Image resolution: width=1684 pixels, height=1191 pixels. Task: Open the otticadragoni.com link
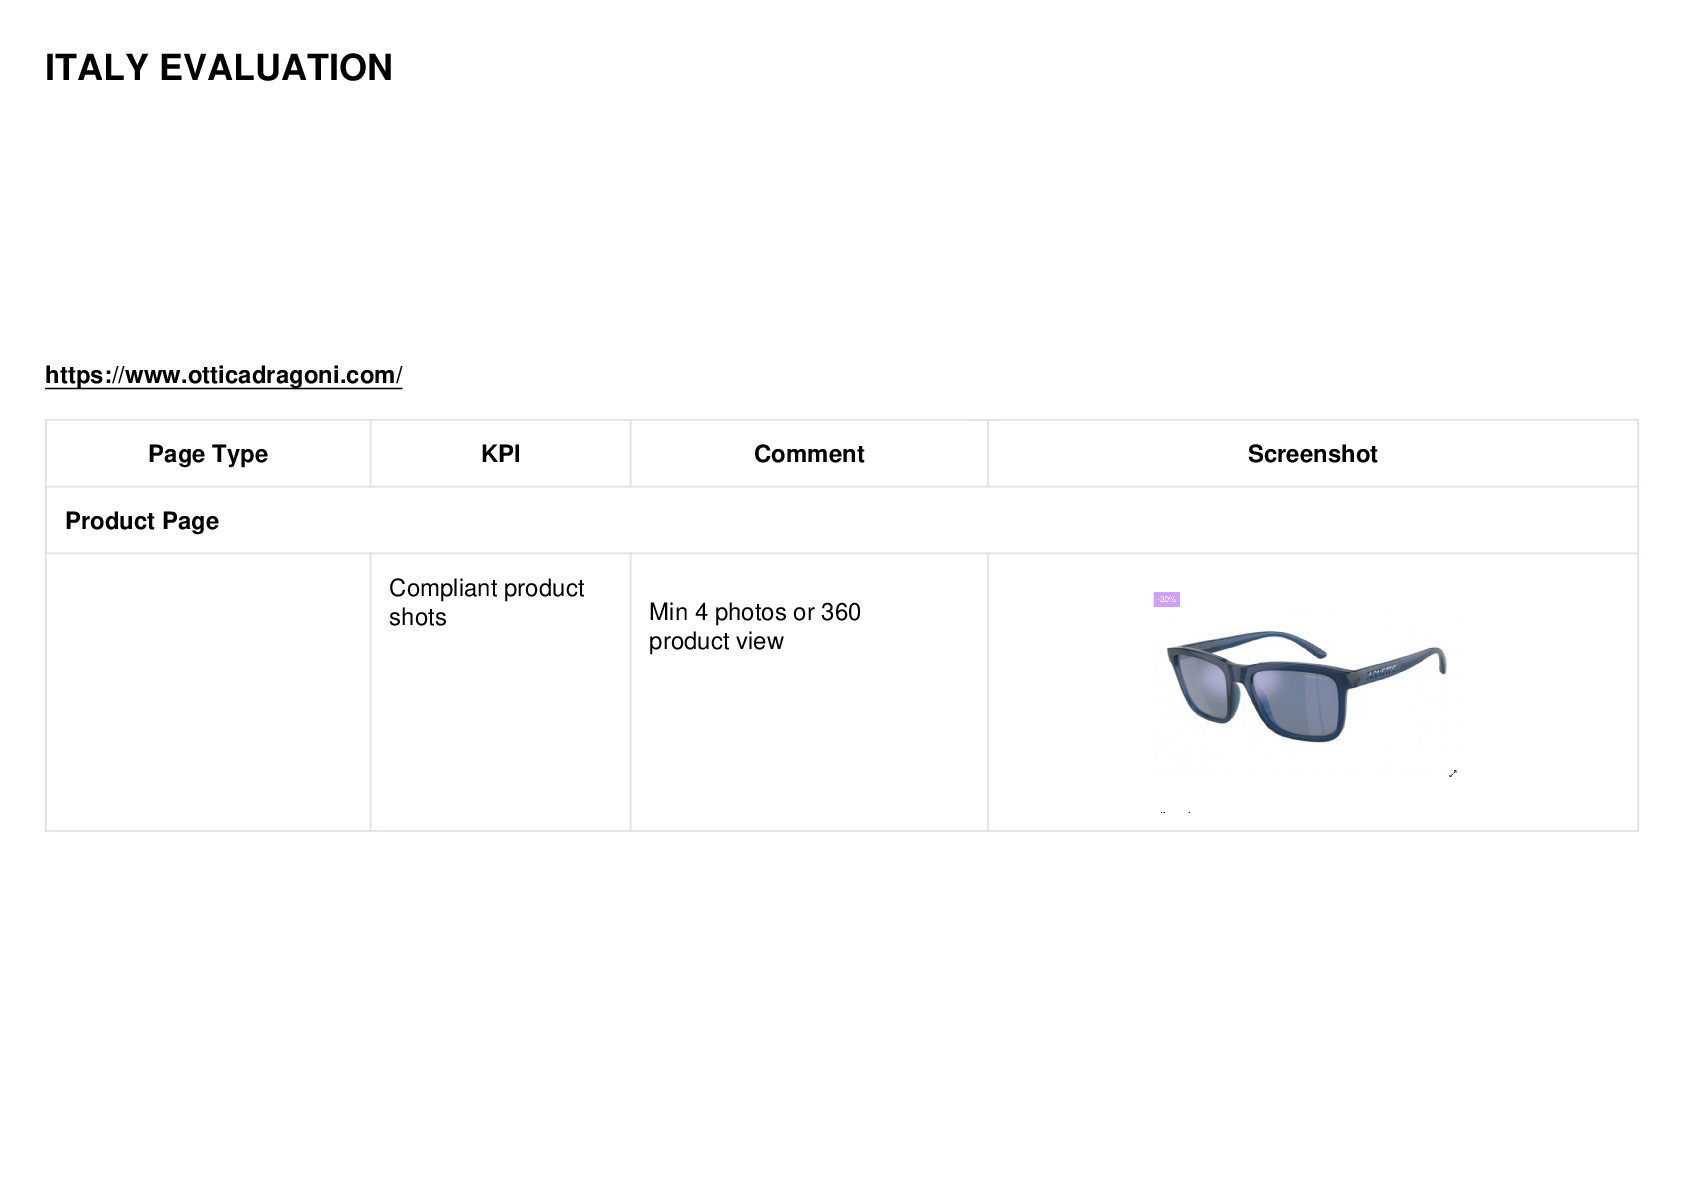point(223,375)
